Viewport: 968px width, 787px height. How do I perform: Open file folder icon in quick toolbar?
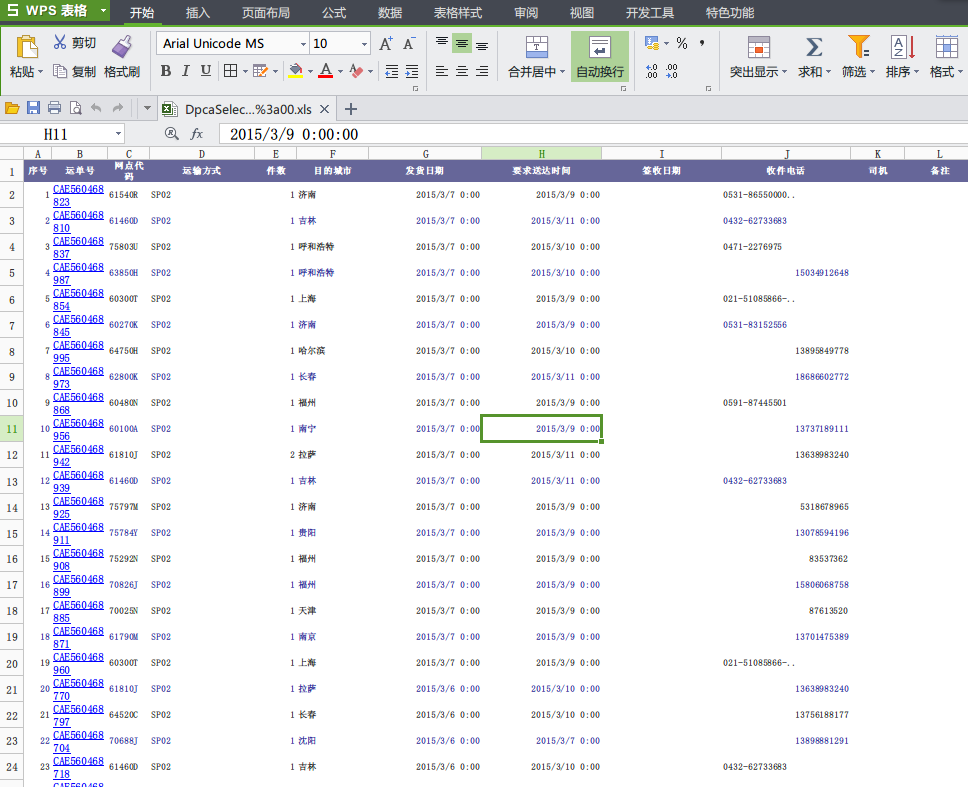(x=12, y=109)
